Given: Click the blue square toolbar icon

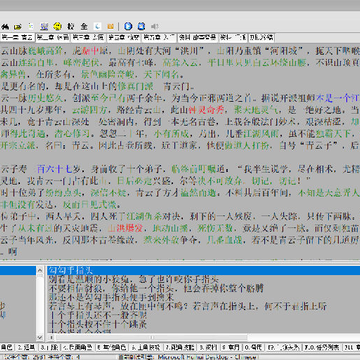Looking at the screenshot, I should (142, 26).
